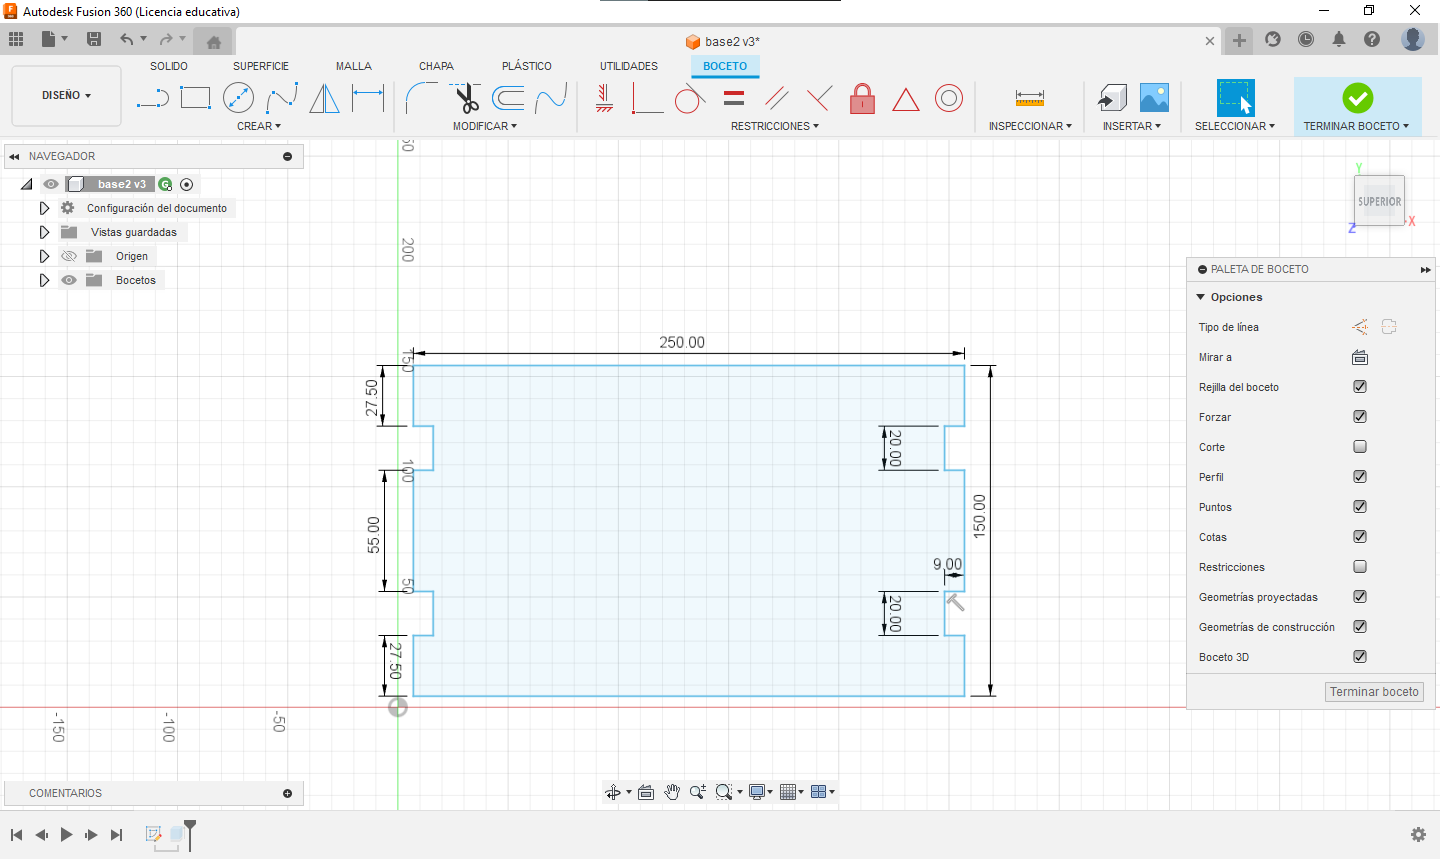Select the Line sketch tool
This screenshot has height=859, width=1440.
point(153,98)
